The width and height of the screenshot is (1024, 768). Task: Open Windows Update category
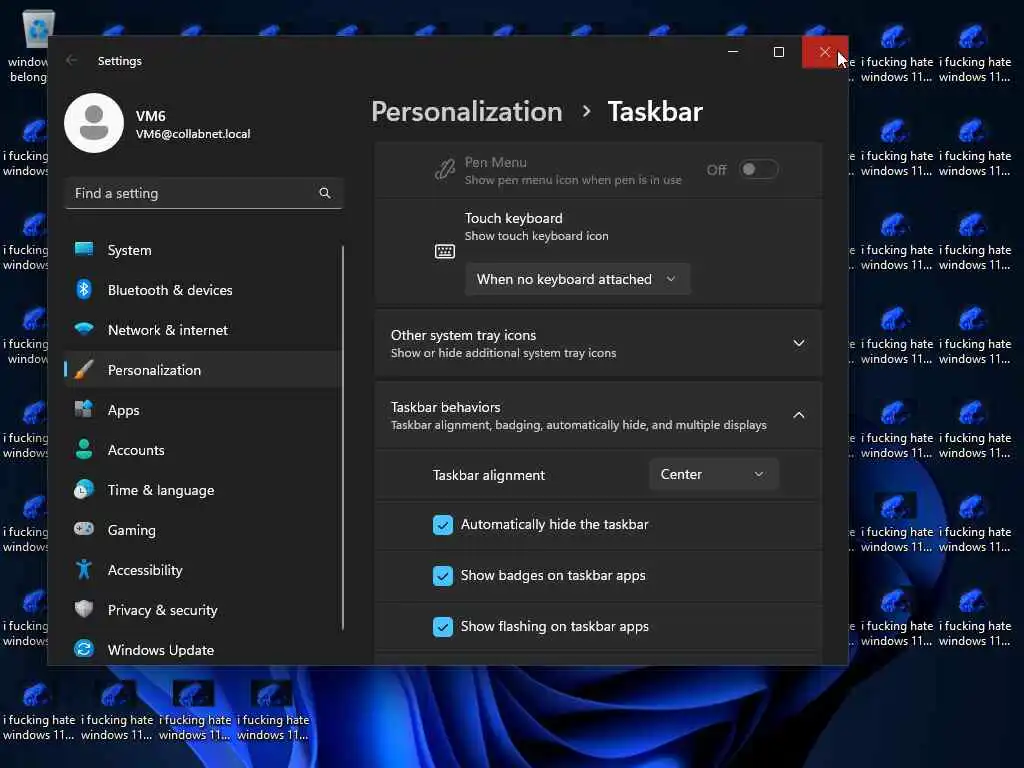pos(203,650)
